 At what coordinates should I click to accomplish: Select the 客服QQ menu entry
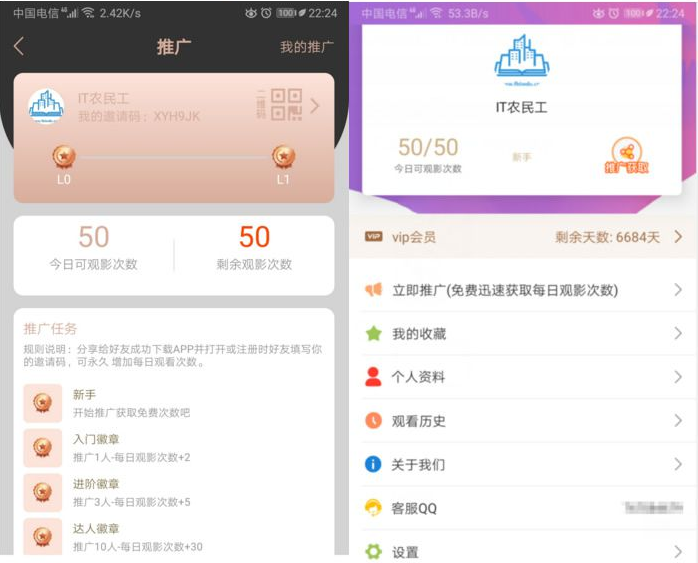pyautogui.click(x=523, y=508)
